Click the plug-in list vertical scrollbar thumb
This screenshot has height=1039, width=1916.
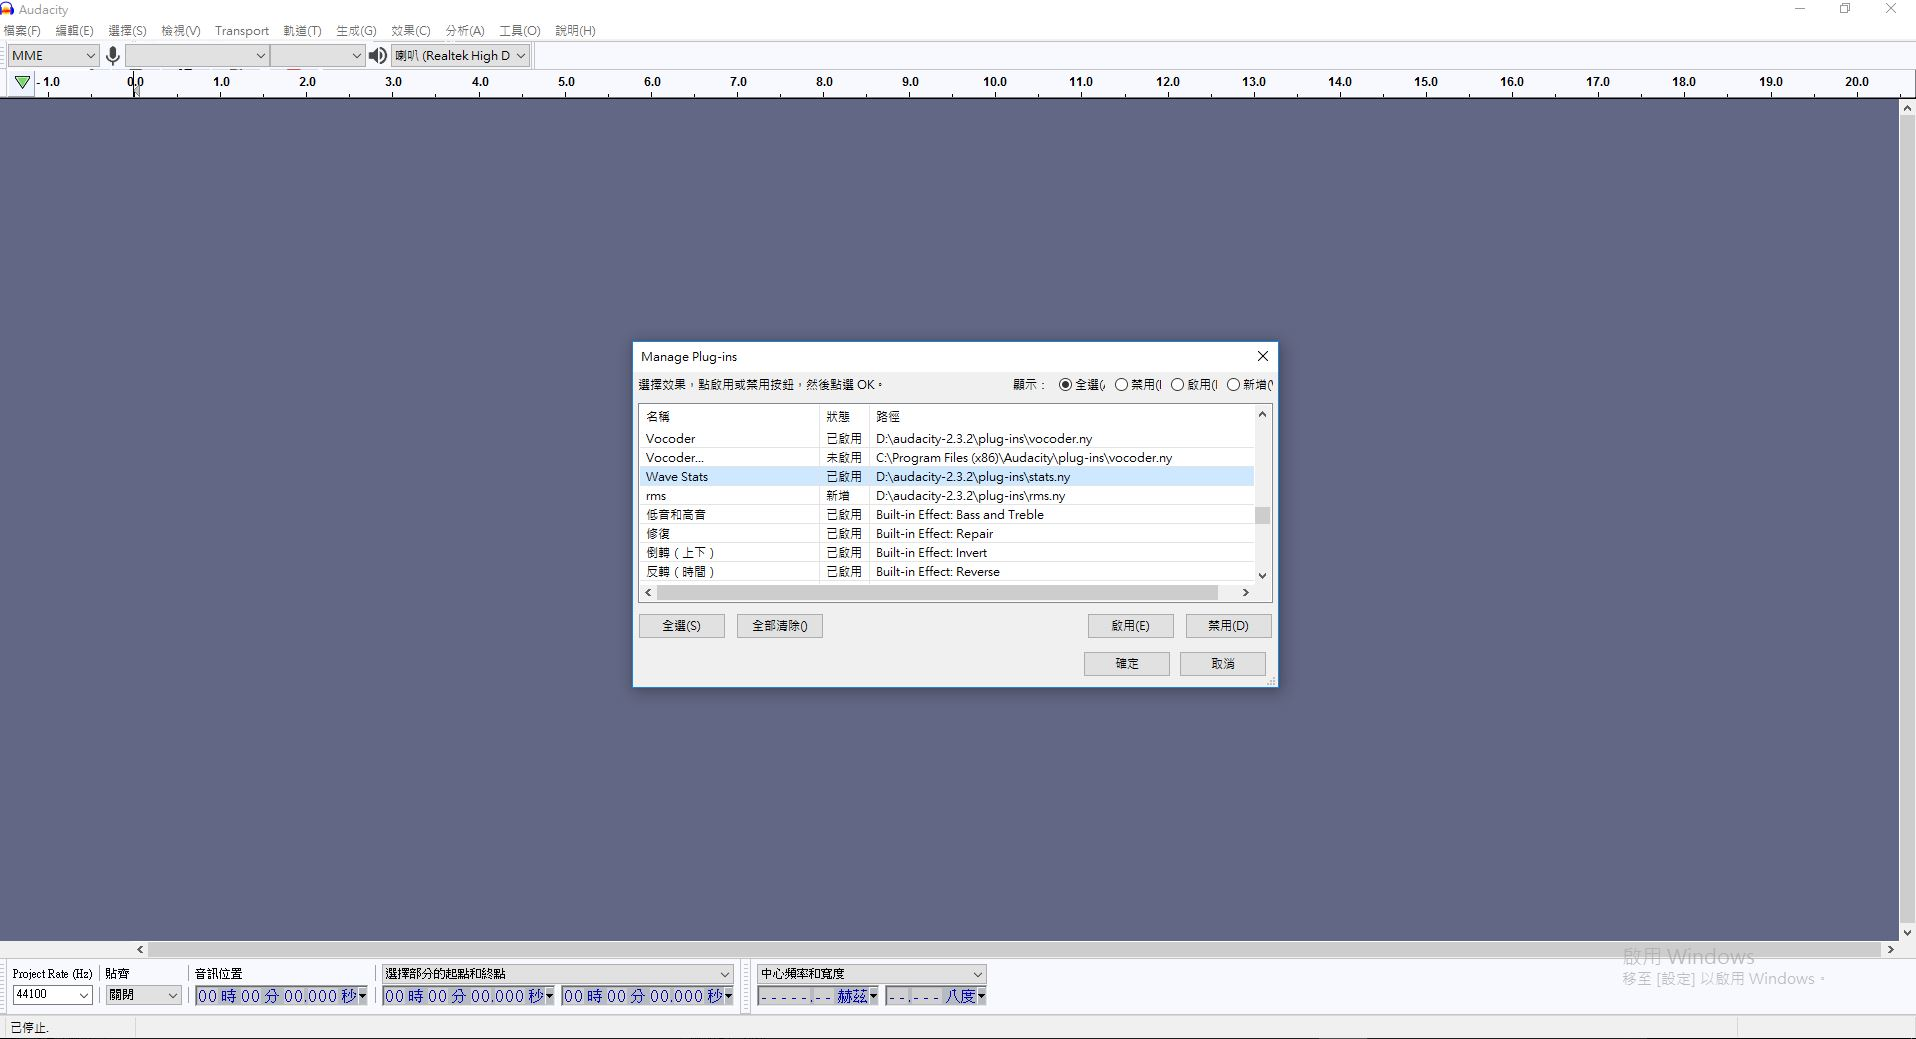click(1262, 515)
